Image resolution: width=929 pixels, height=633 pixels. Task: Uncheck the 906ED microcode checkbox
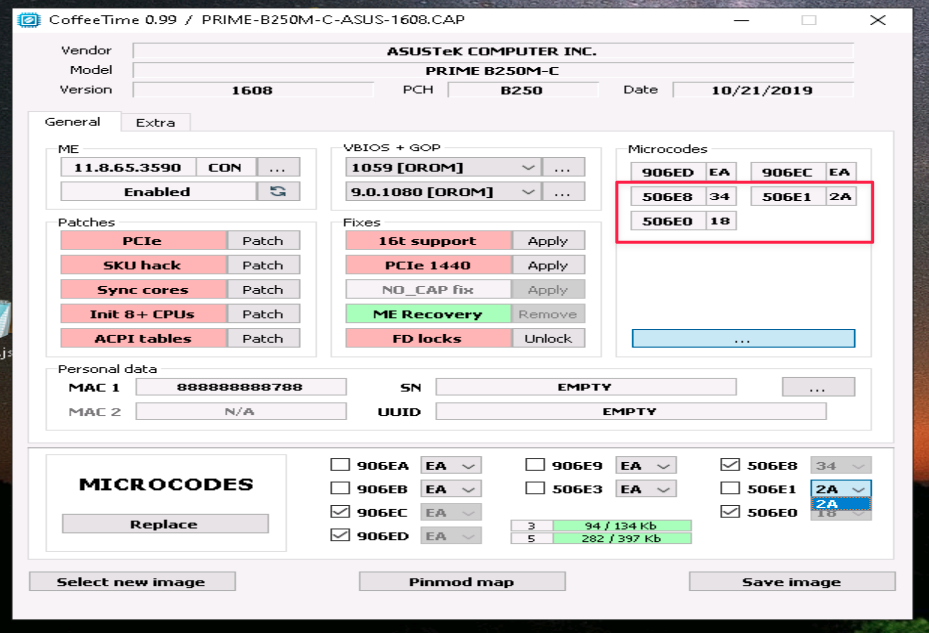click(x=340, y=535)
